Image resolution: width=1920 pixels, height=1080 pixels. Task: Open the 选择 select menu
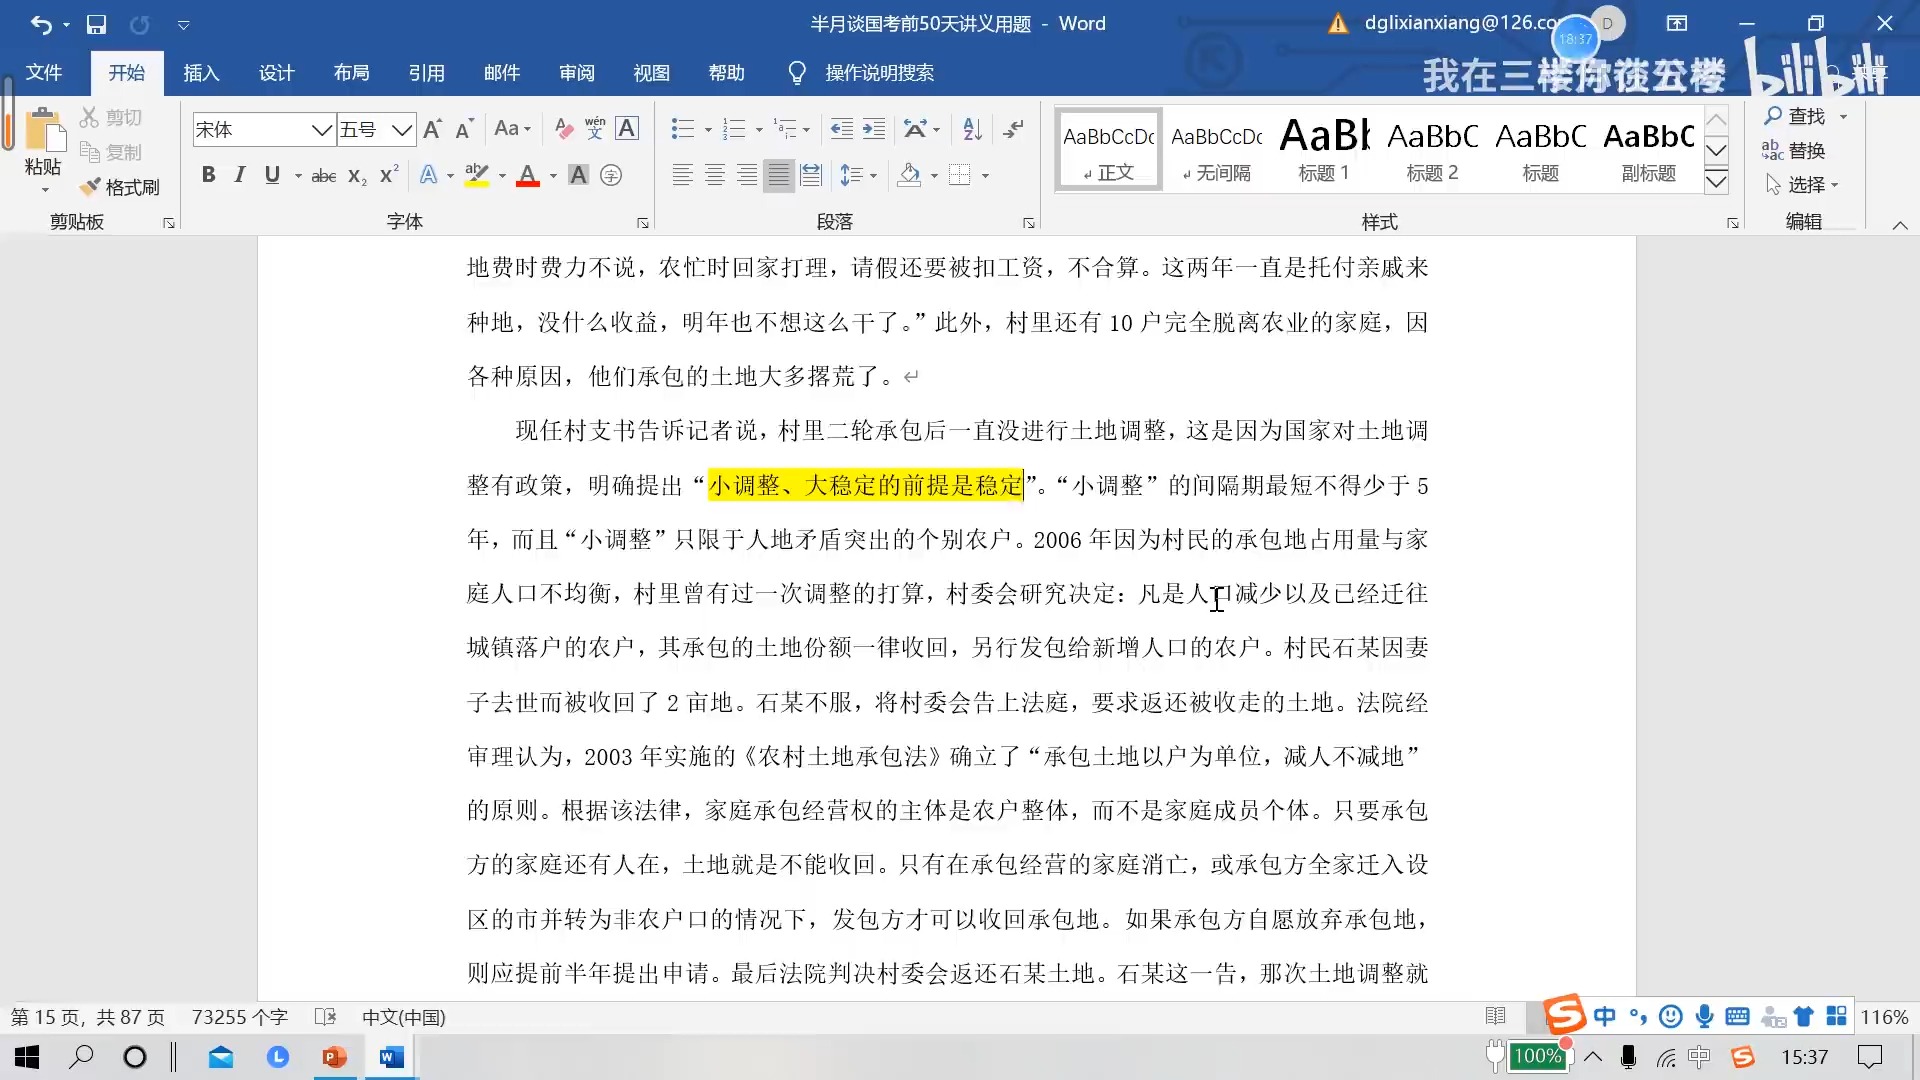click(x=1802, y=184)
